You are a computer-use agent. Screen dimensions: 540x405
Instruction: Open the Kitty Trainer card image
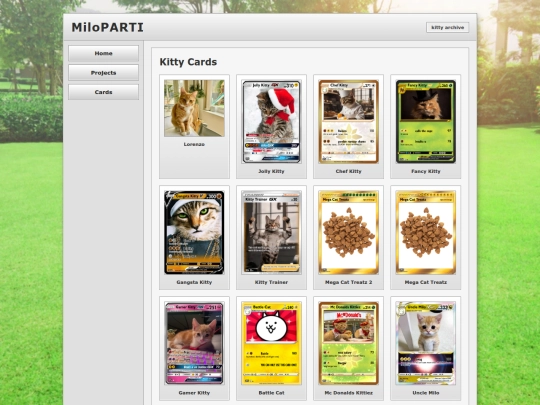[271, 232]
